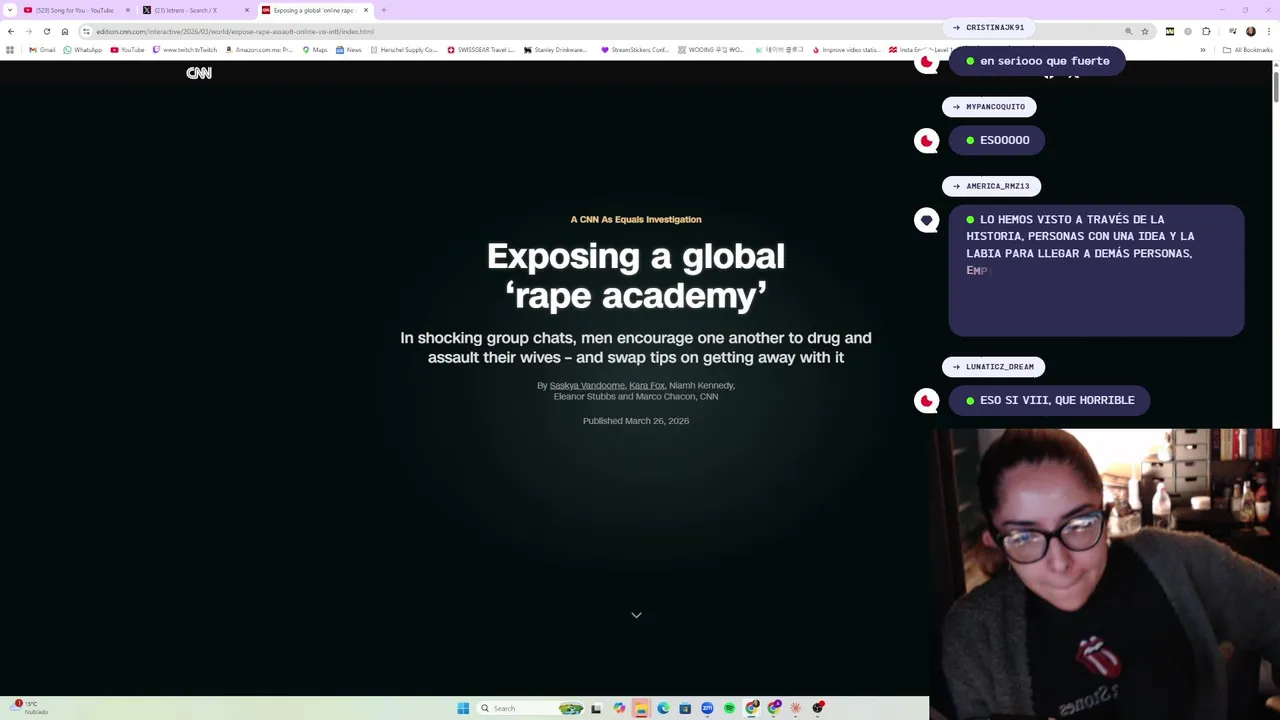
Task: Close the Song for You YouTube tab
Action: [128, 10]
